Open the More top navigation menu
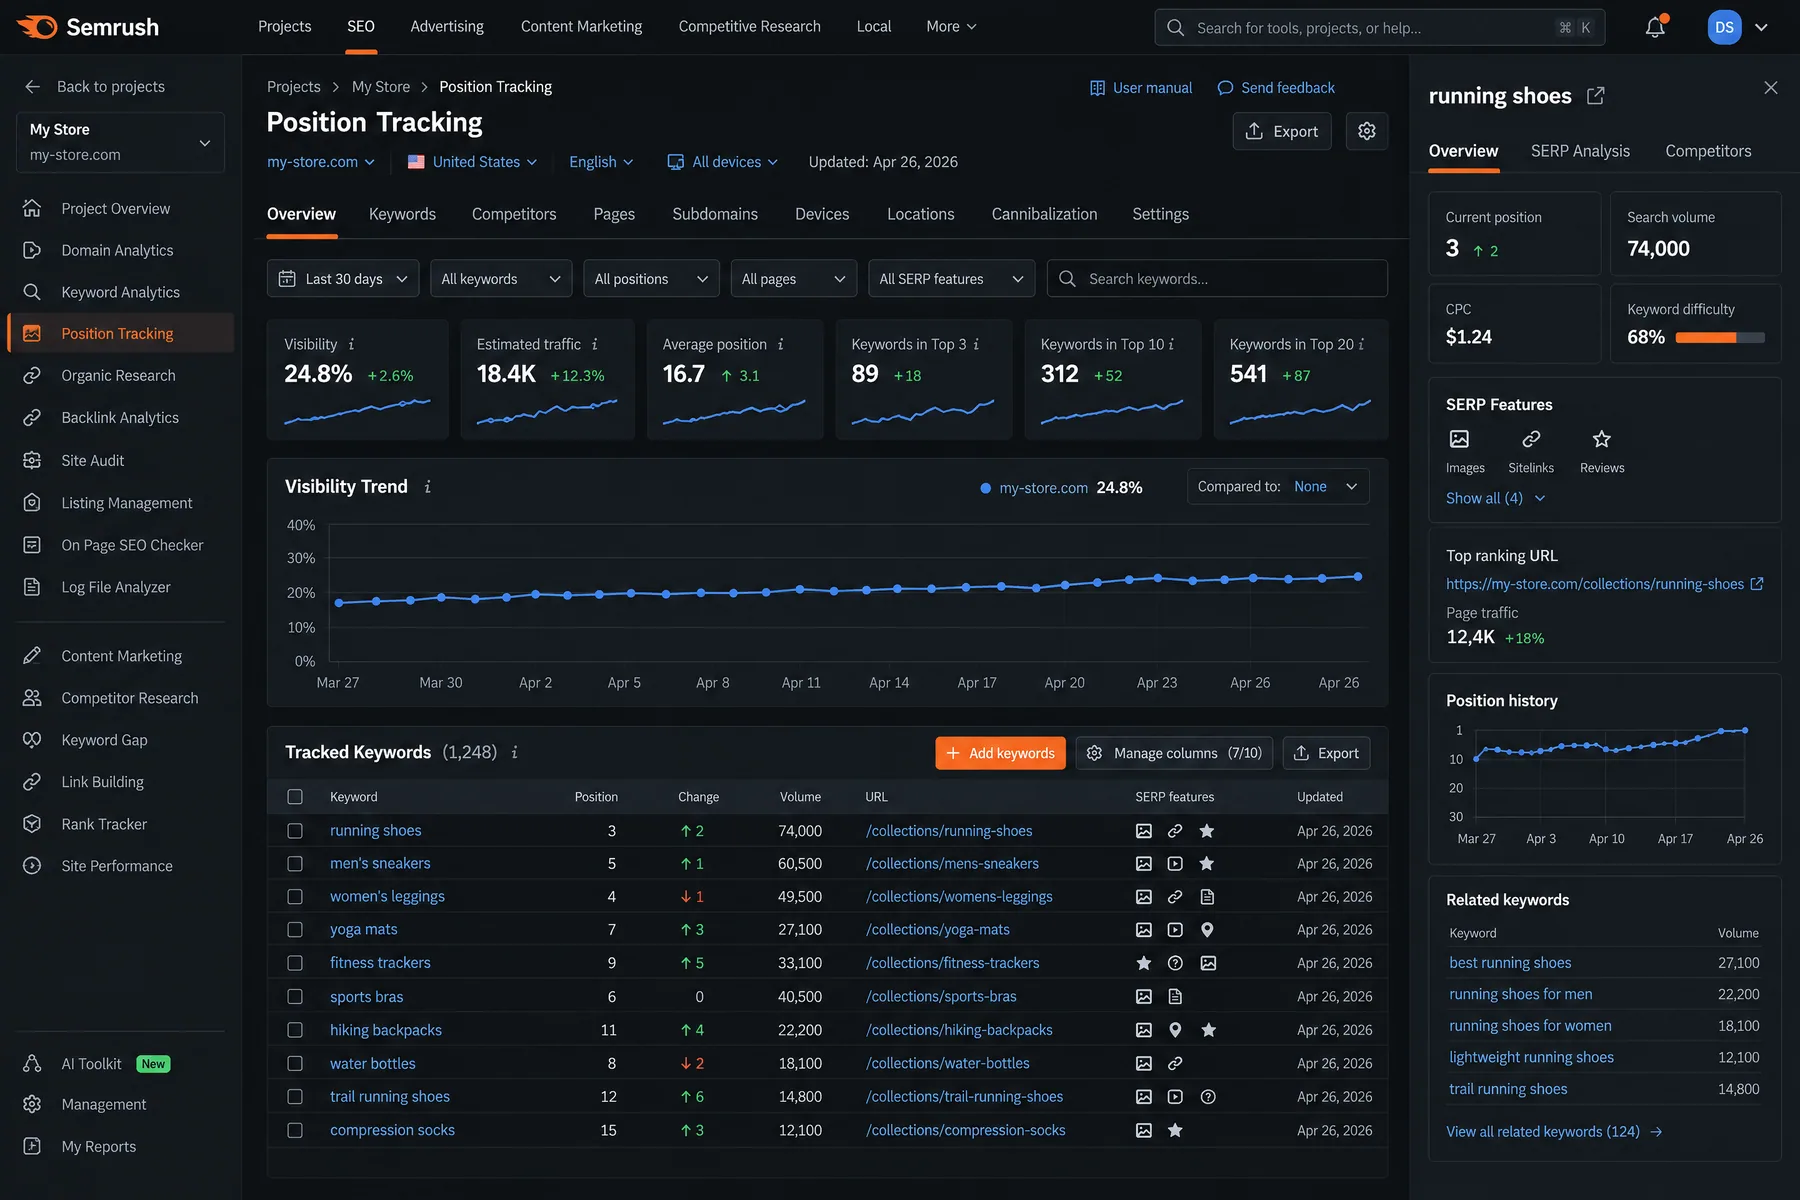 point(951,27)
